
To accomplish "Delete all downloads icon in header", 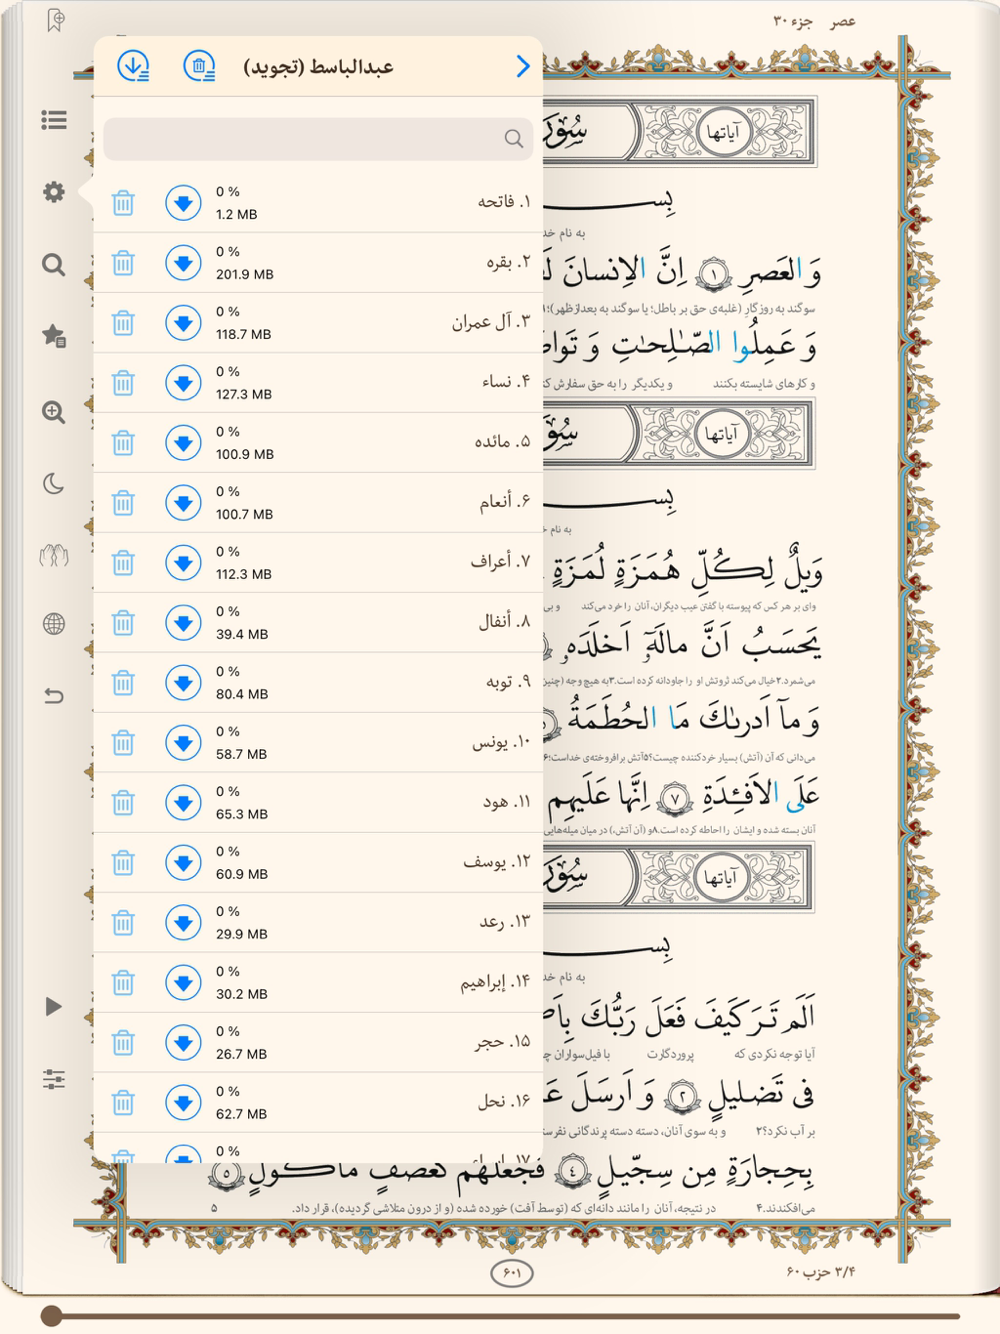I will [199, 66].
